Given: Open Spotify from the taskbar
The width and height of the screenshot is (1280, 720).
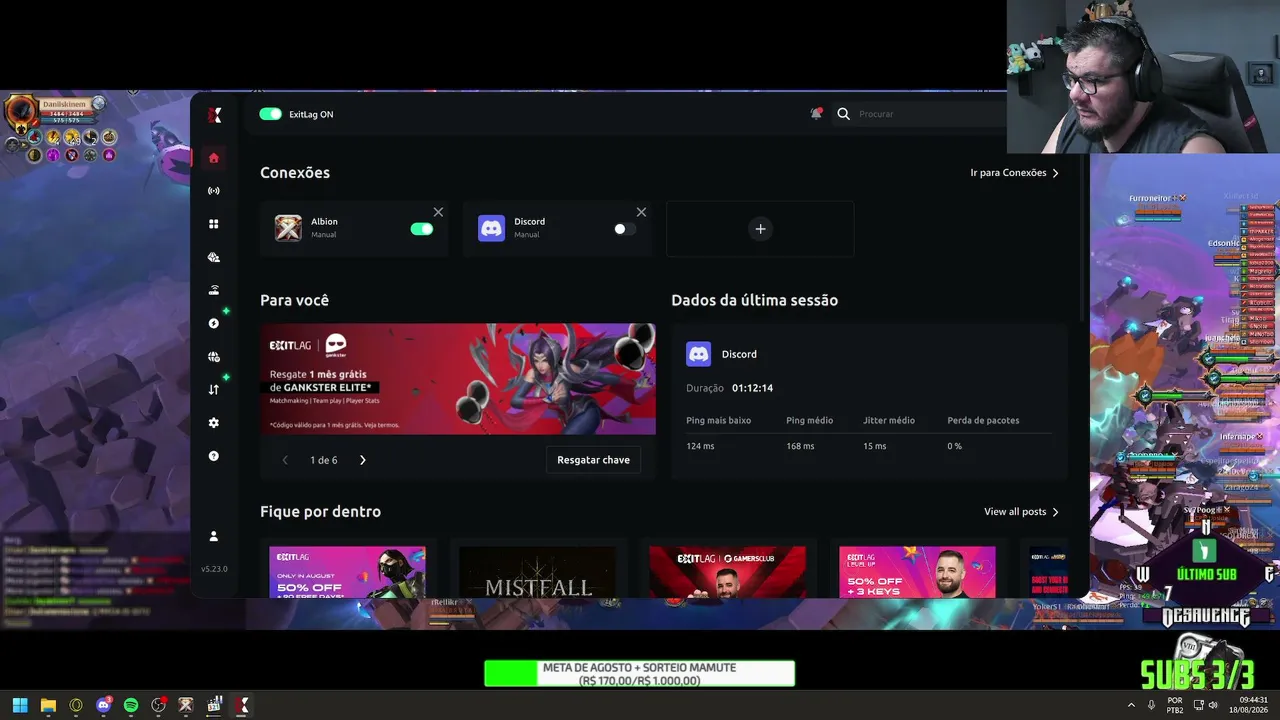Looking at the screenshot, I should coord(131,705).
